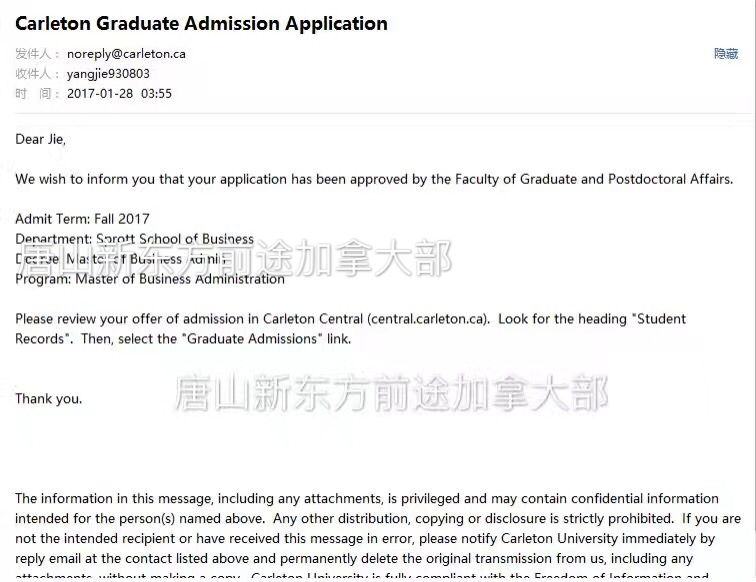Click the Degree line behind the watermark
Screen dimensions: 756x582
pos(121,259)
